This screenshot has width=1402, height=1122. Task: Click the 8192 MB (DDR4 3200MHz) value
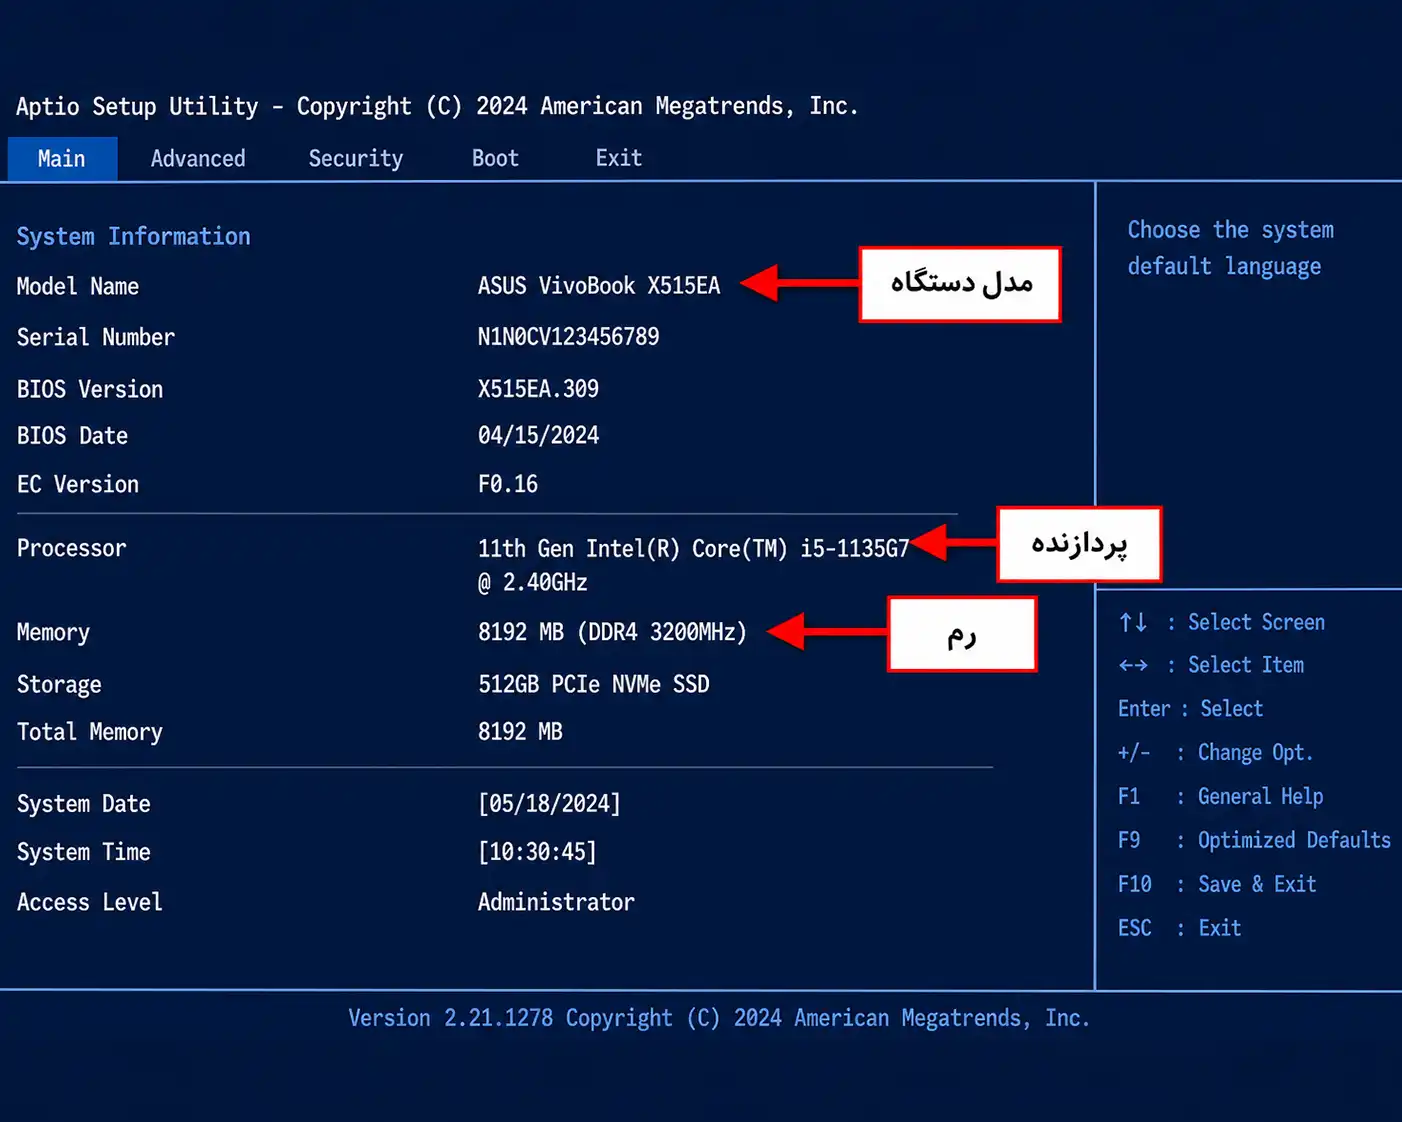(x=612, y=632)
